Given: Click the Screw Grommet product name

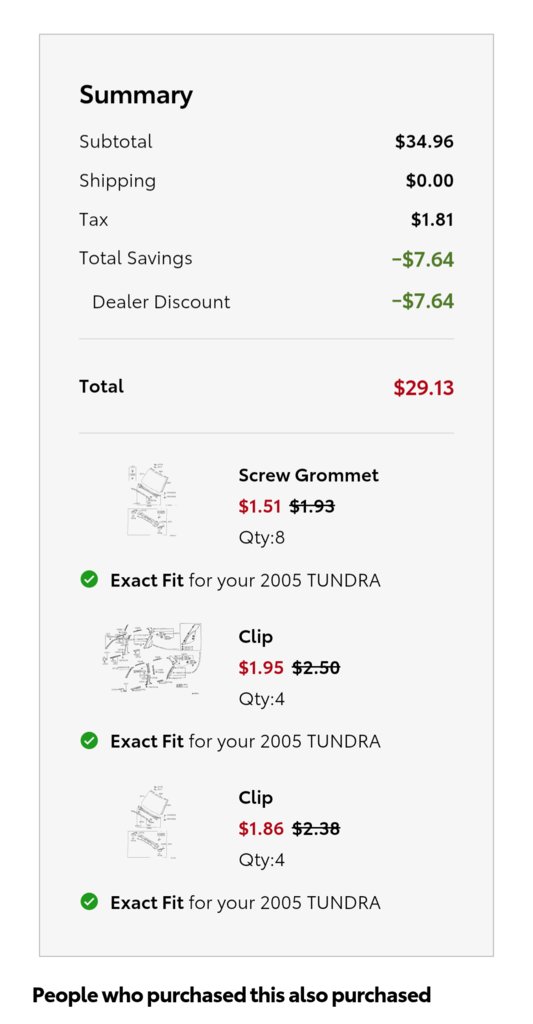Looking at the screenshot, I should (x=308, y=475).
